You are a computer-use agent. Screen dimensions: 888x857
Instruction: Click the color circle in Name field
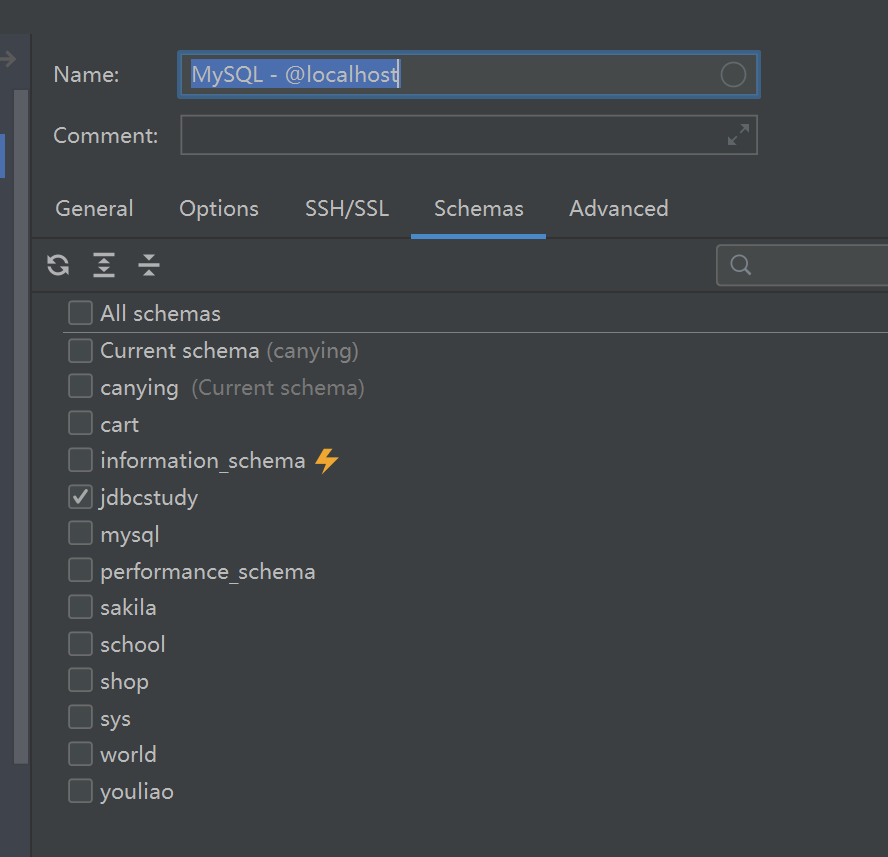click(733, 75)
